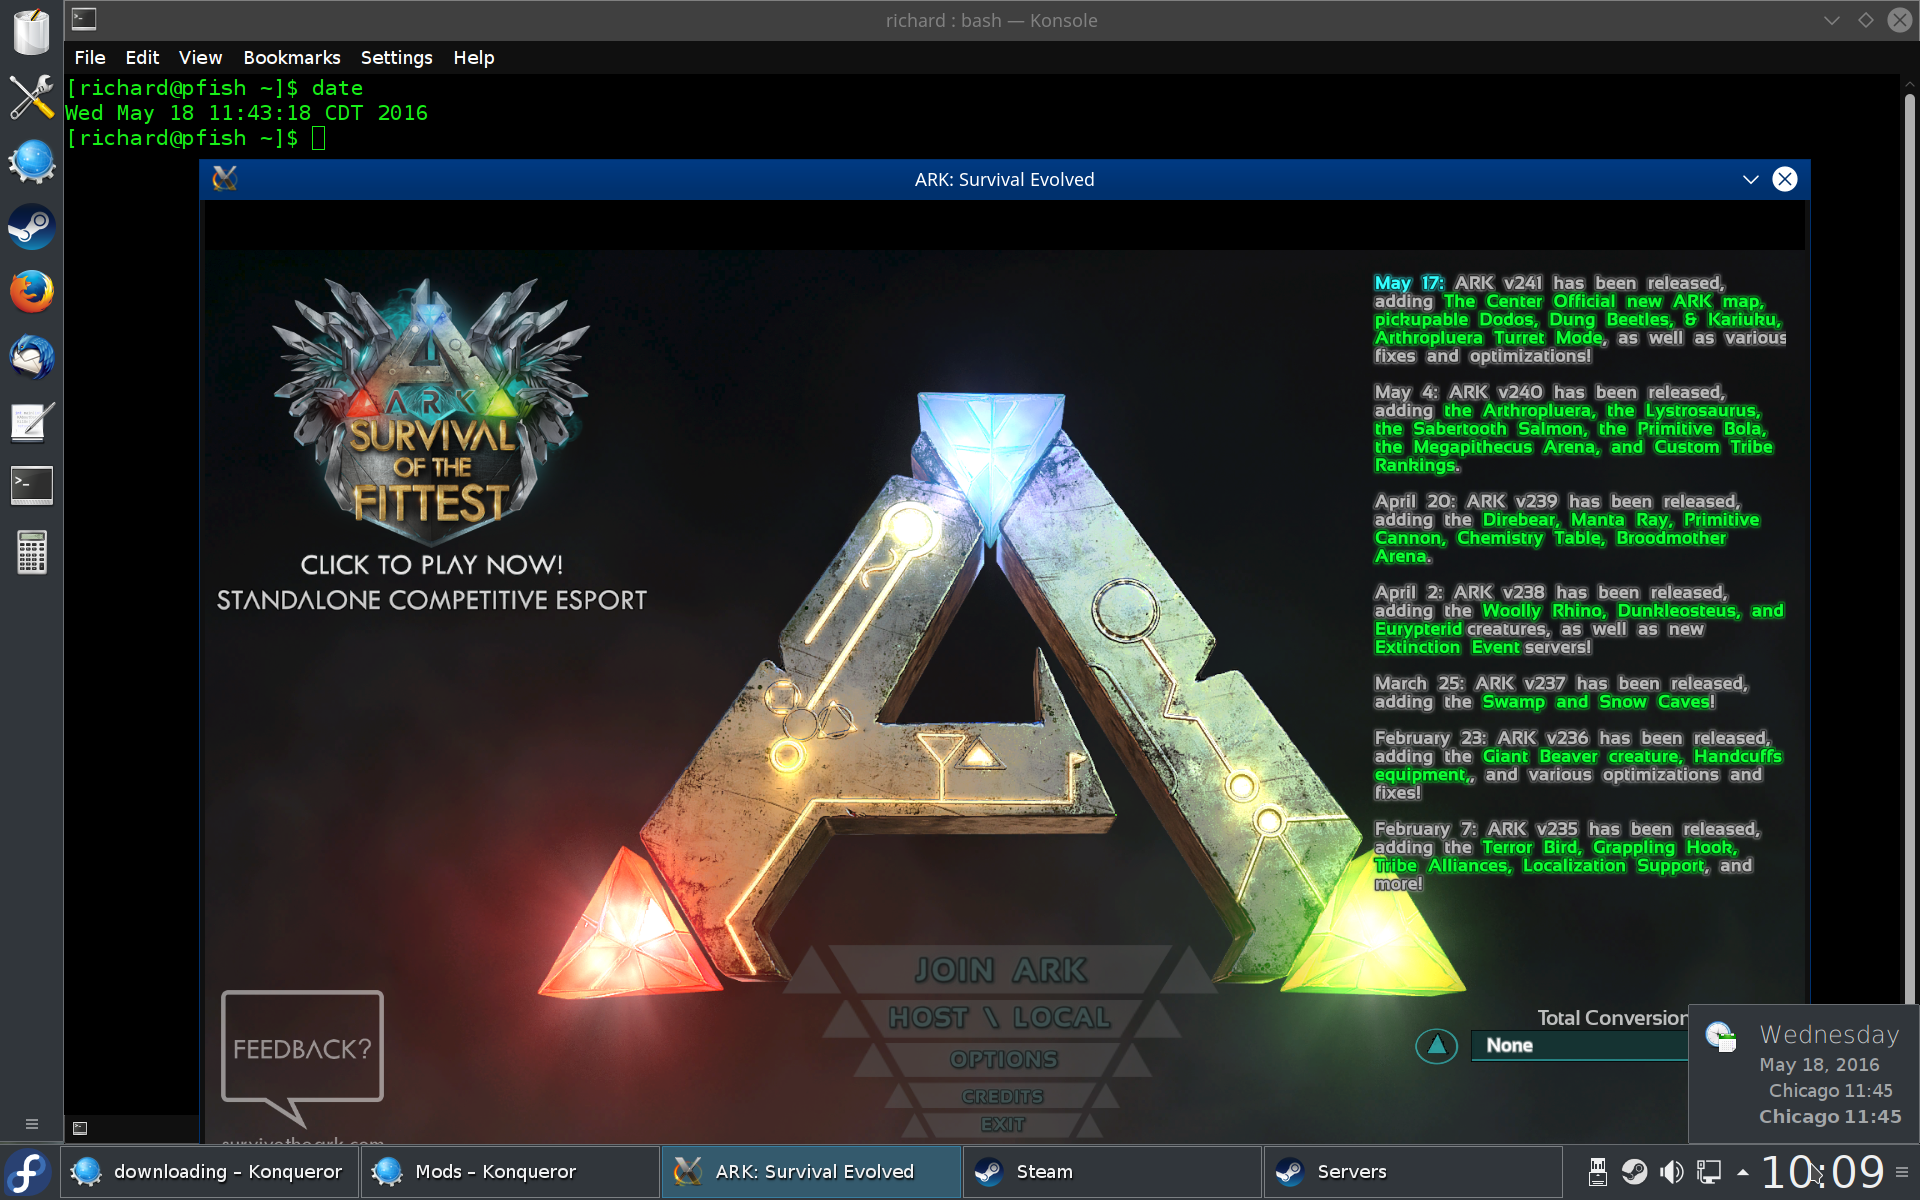Viewport: 1920px width, 1200px height.
Task: Open the Konsole Edit menu
Action: tap(142, 58)
